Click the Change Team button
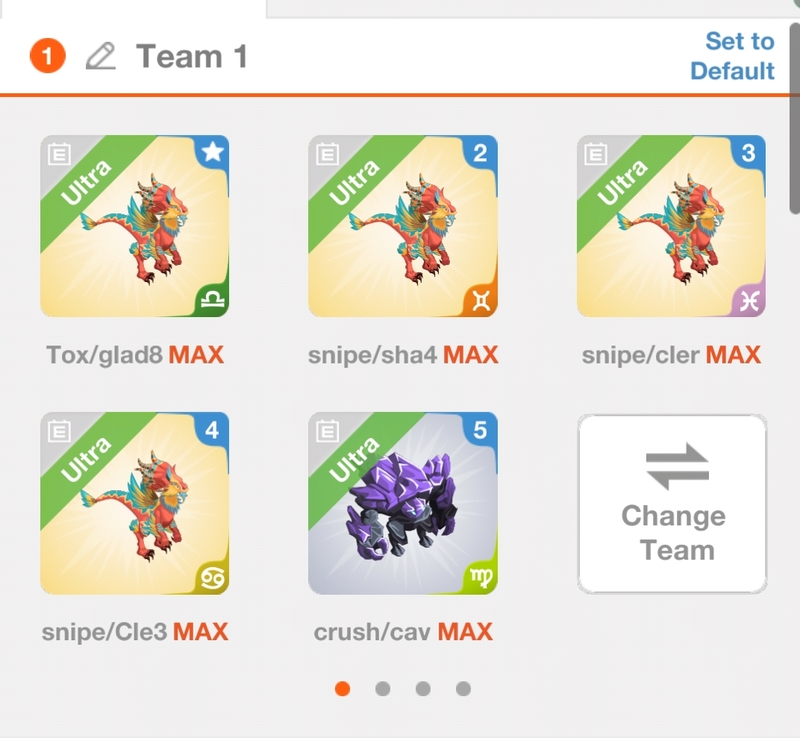Image resolution: width=800 pixels, height=738 pixels. click(x=672, y=504)
